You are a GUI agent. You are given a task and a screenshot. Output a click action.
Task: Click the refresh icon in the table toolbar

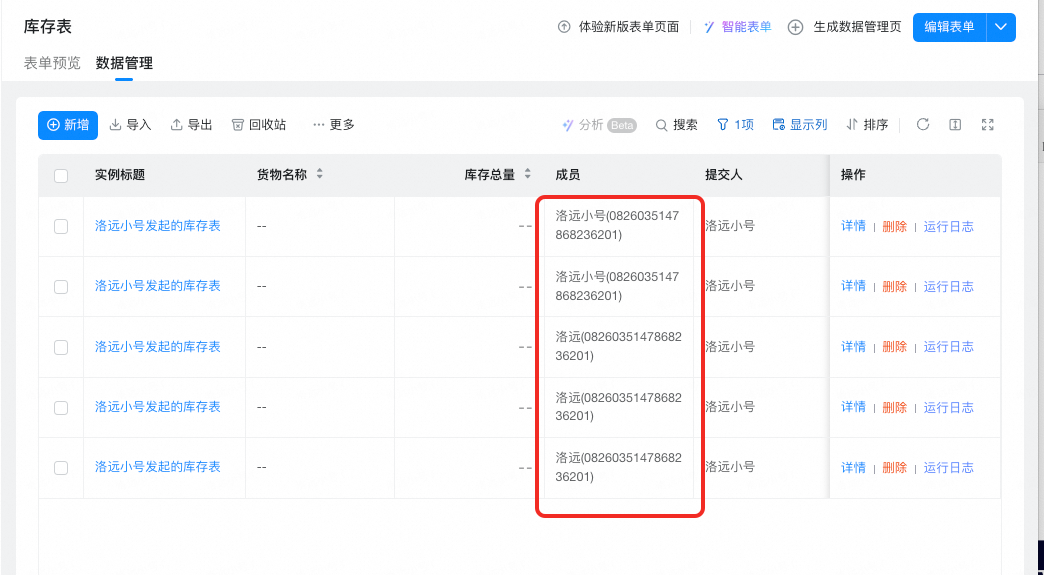[x=922, y=124]
